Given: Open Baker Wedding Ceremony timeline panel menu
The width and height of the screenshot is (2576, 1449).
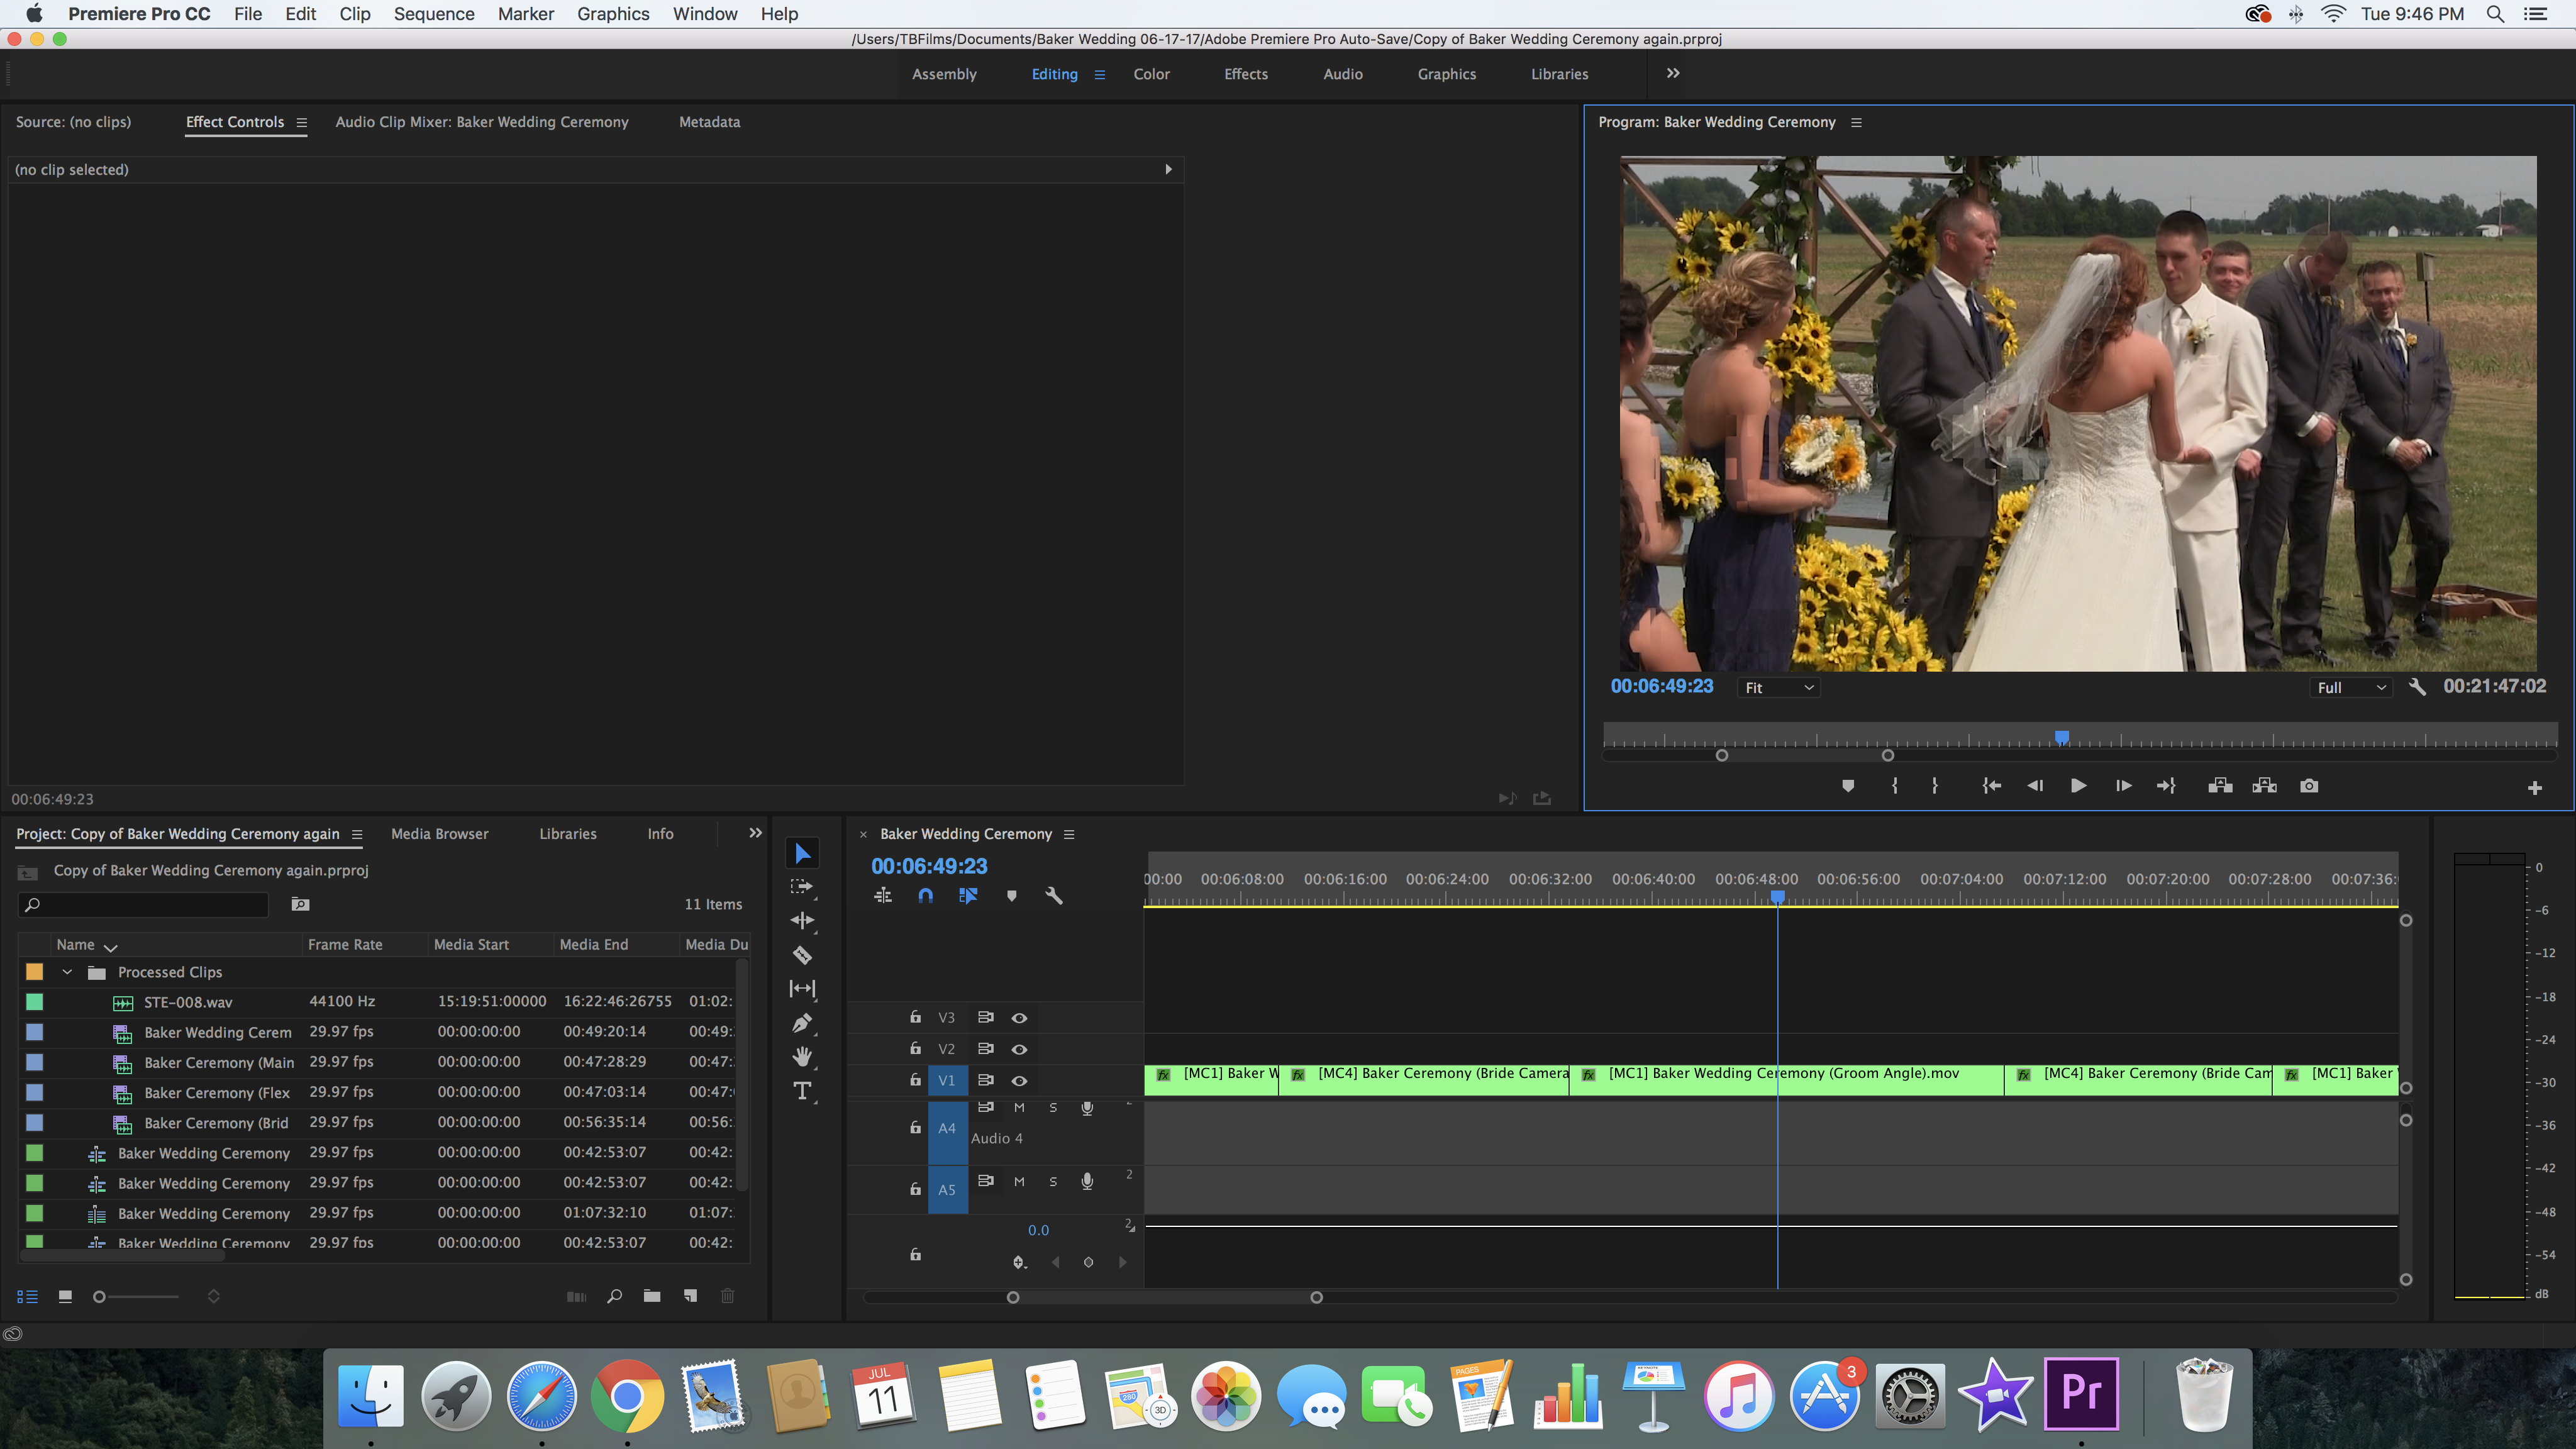Looking at the screenshot, I should tap(1069, 835).
